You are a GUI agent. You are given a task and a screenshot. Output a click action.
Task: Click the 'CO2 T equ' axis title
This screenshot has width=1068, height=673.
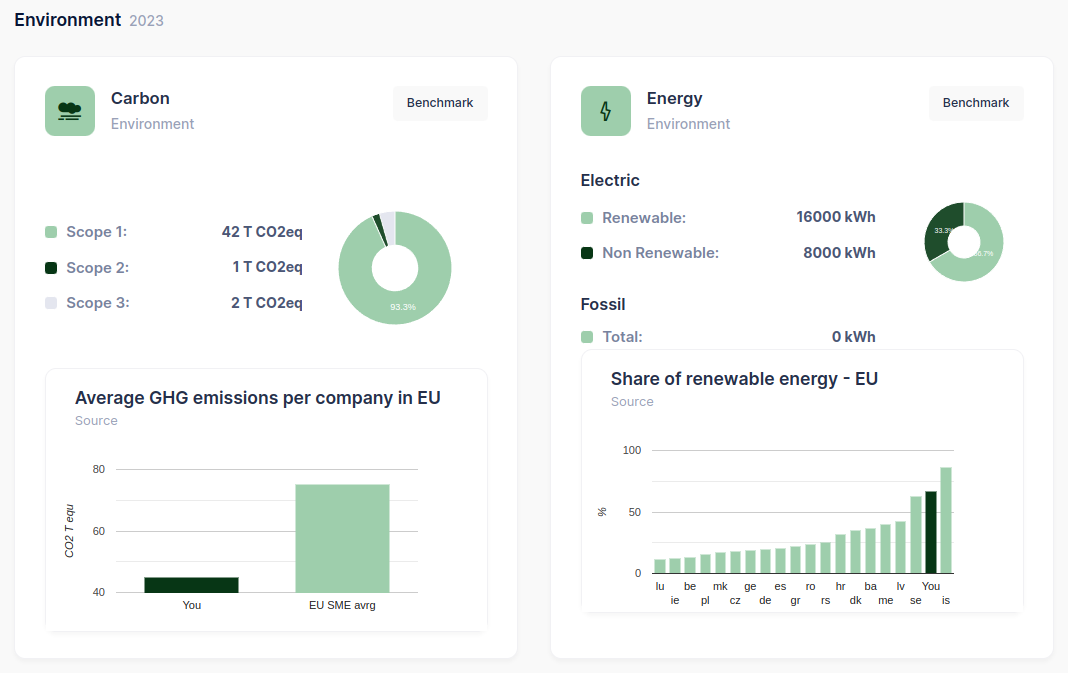69,531
